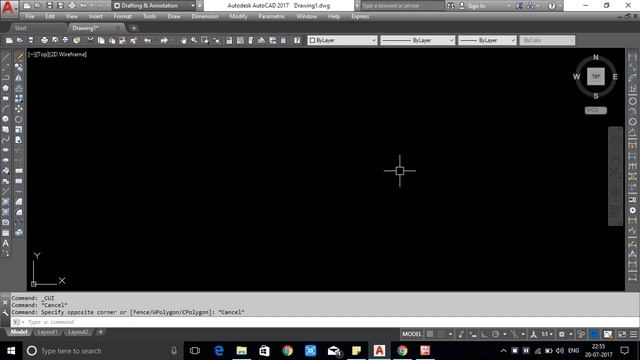Click Save As in Quick Access toolbar

(x=60, y=6)
